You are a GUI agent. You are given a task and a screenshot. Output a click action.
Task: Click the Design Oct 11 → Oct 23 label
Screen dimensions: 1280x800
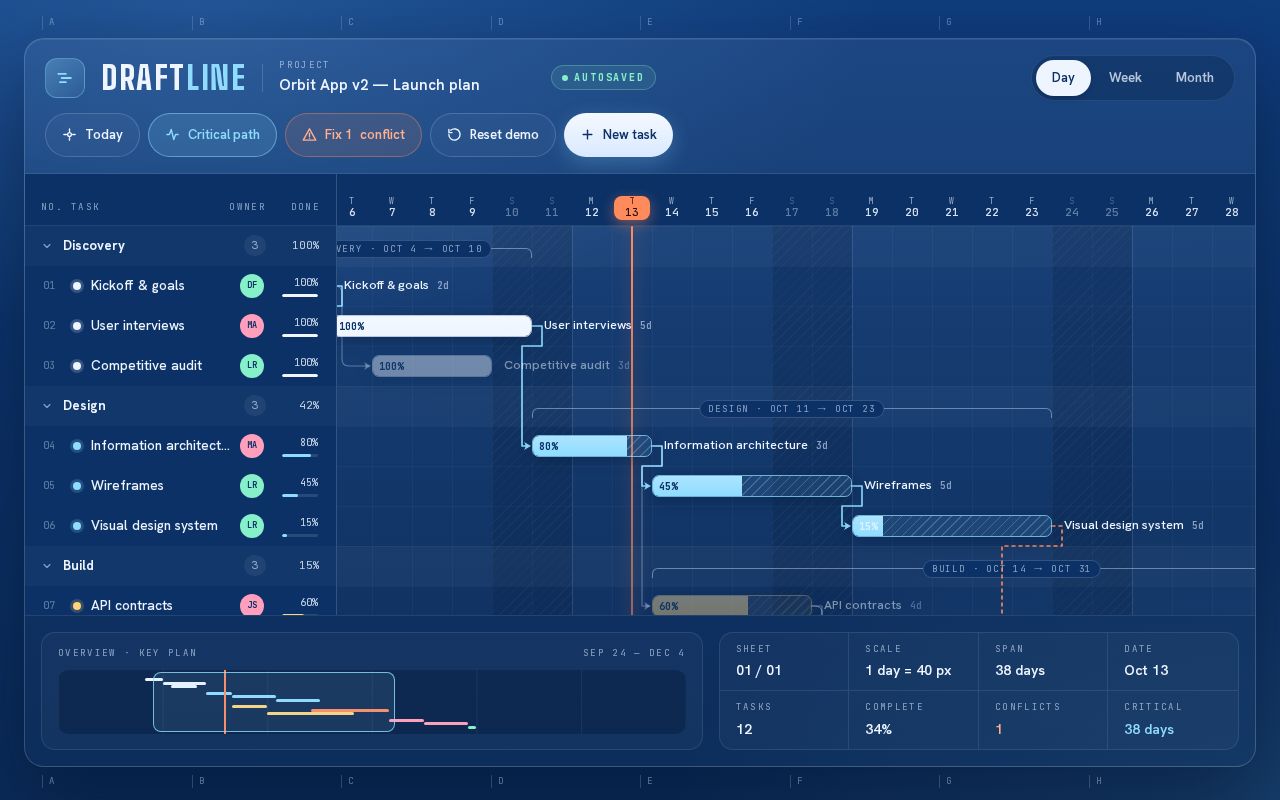click(791, 409)
